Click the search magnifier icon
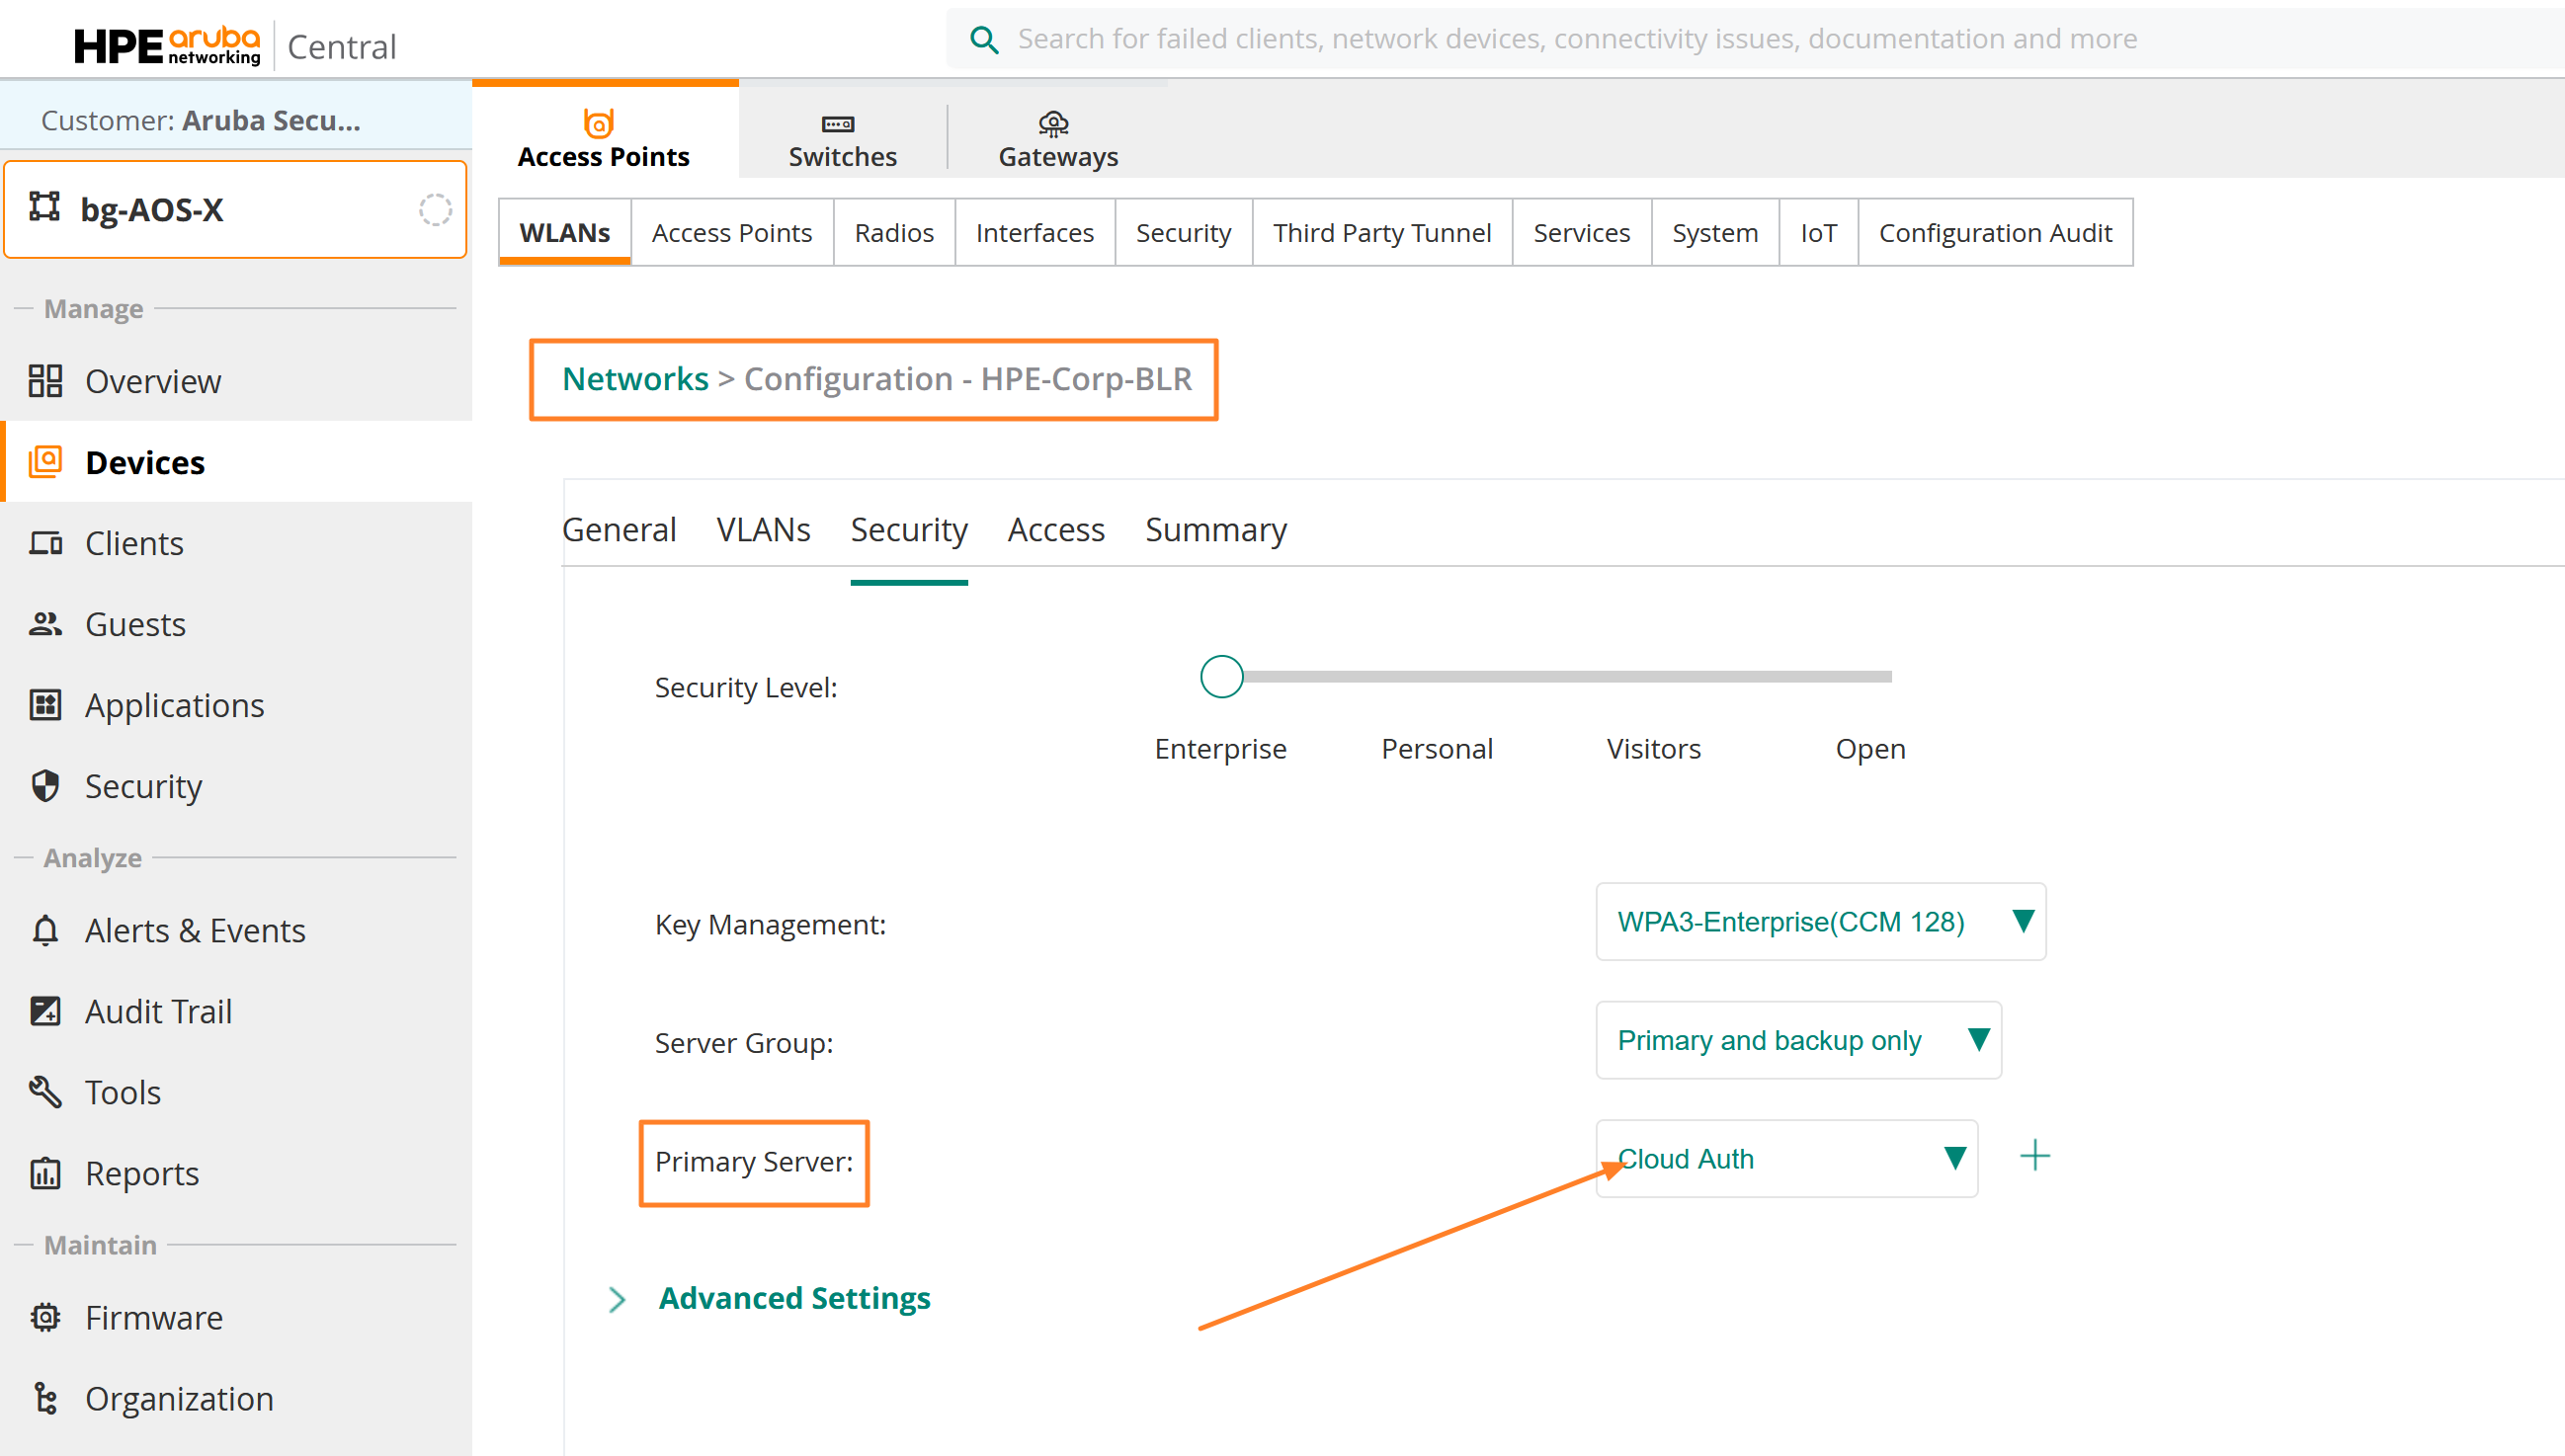 [984, 40]
